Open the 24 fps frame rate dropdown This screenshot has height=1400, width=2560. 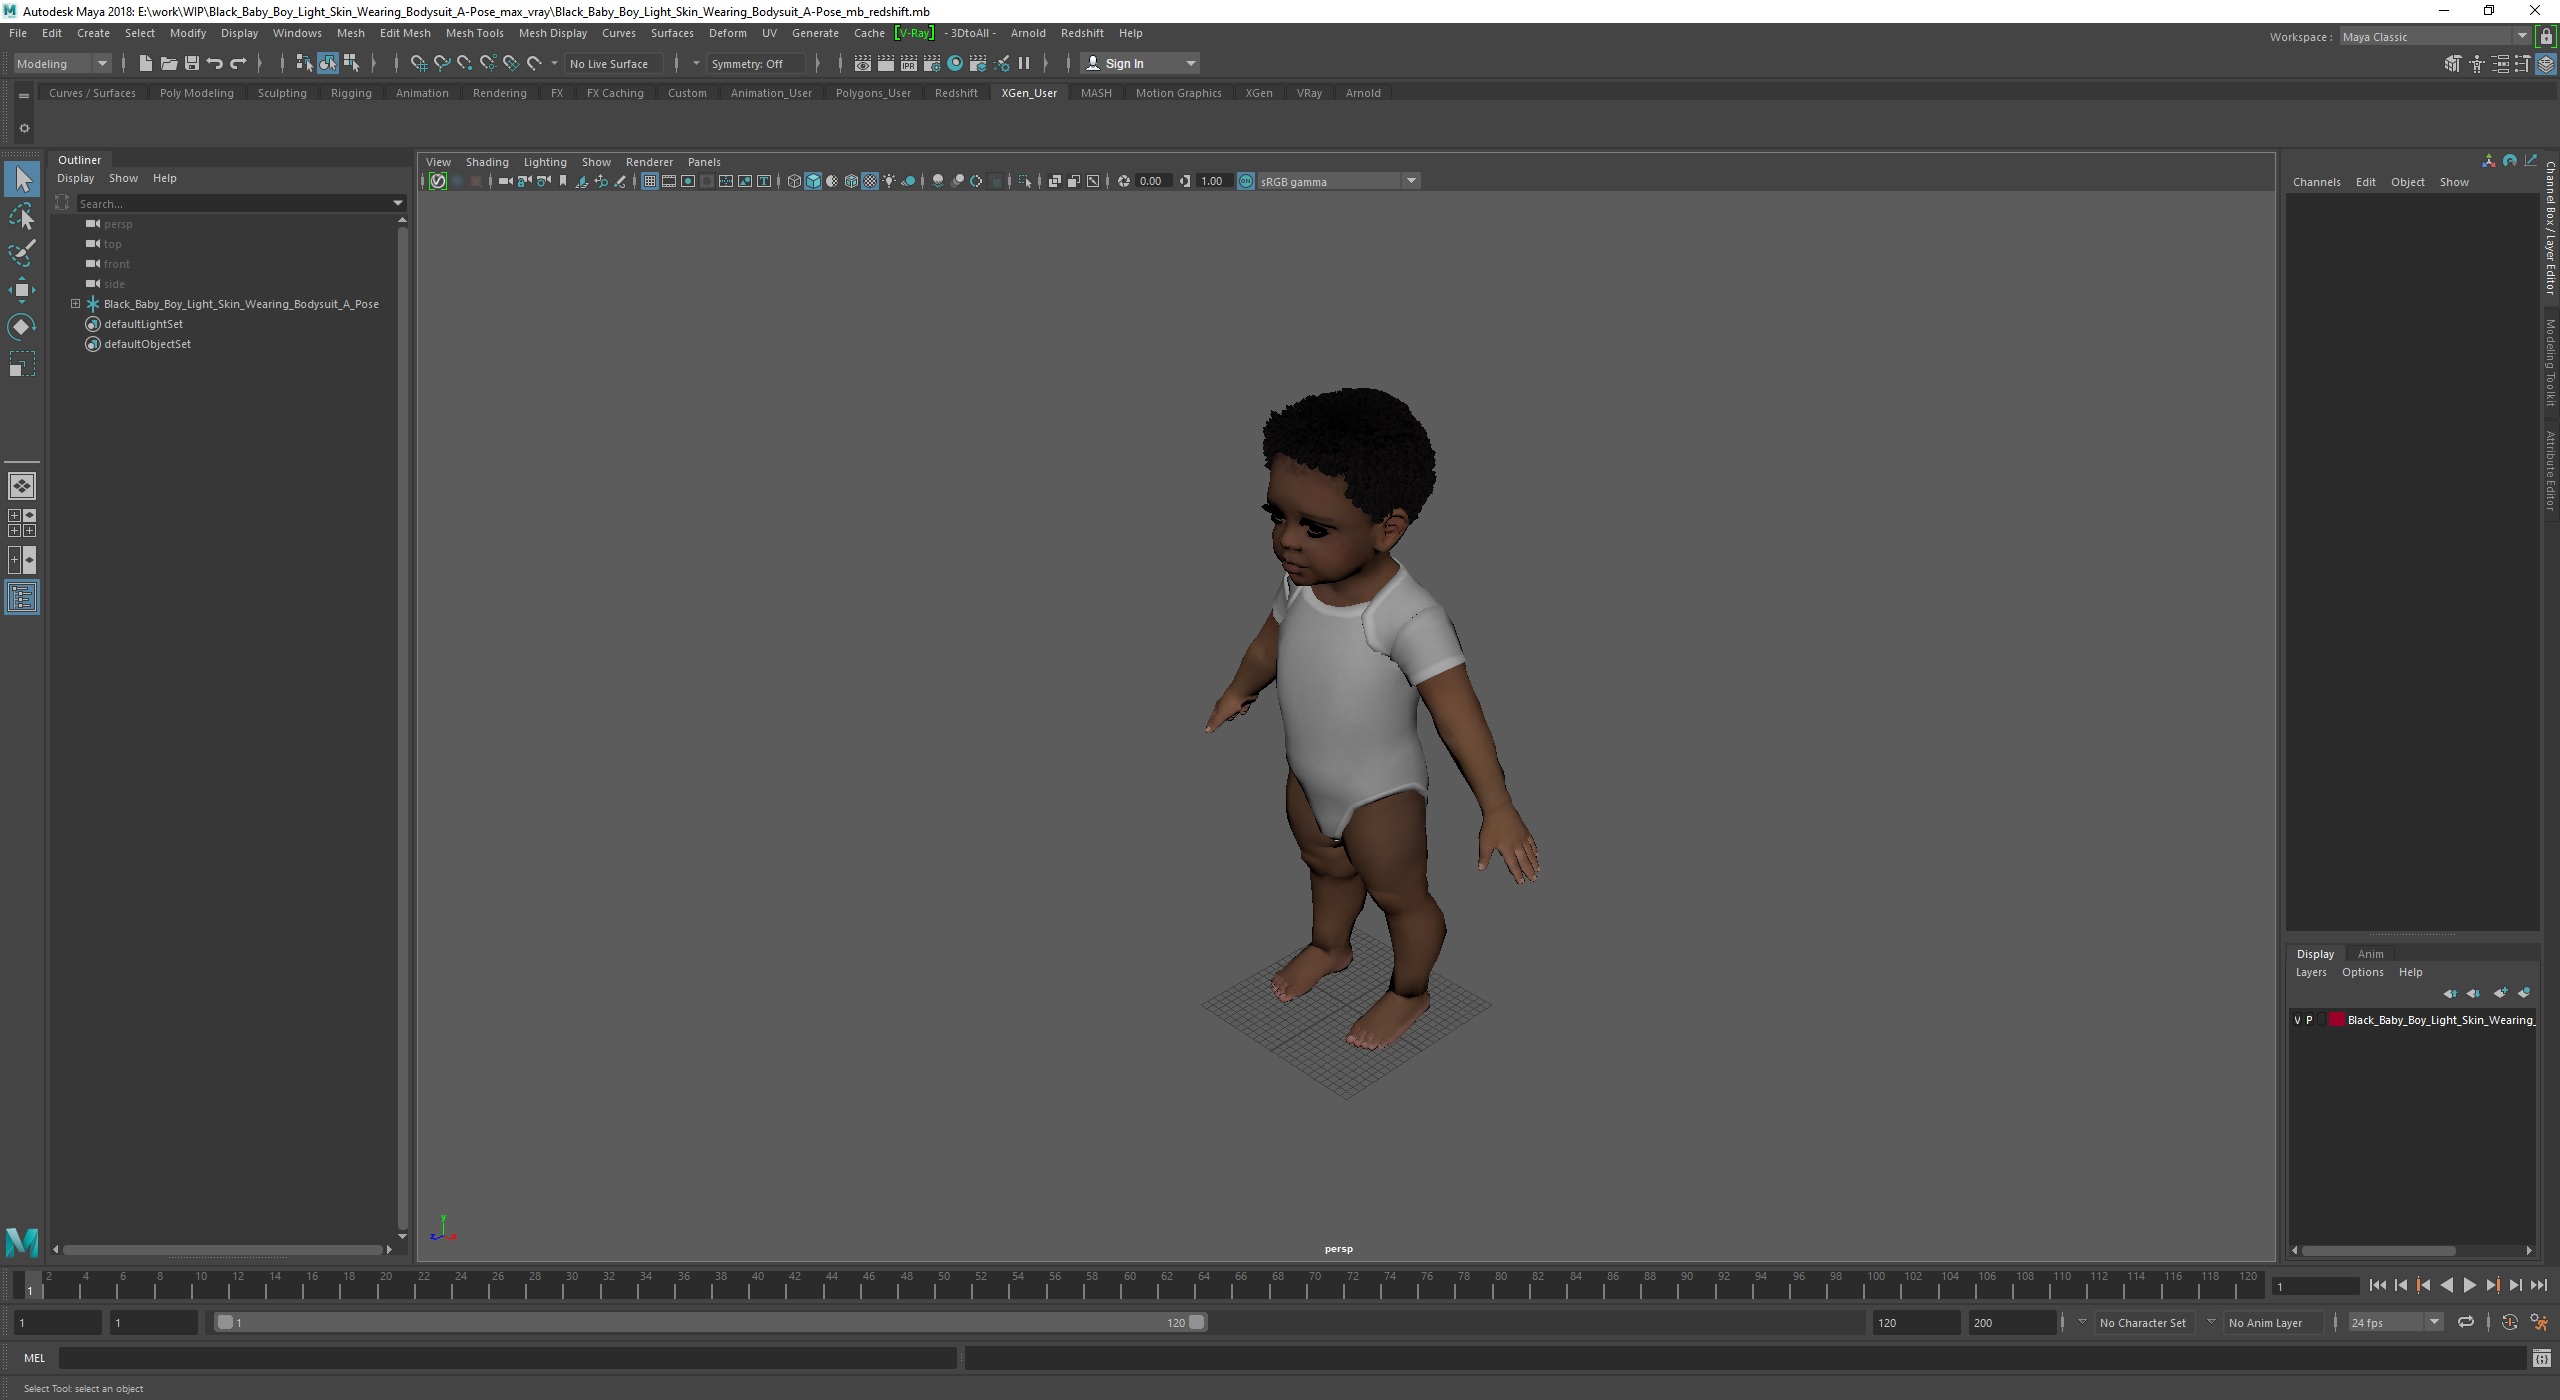pos(2394,1322)
